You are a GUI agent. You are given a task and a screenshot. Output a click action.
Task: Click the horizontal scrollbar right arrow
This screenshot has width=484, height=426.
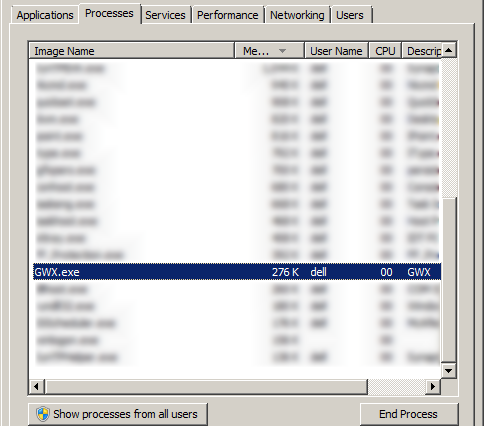(x=433, y=387)
